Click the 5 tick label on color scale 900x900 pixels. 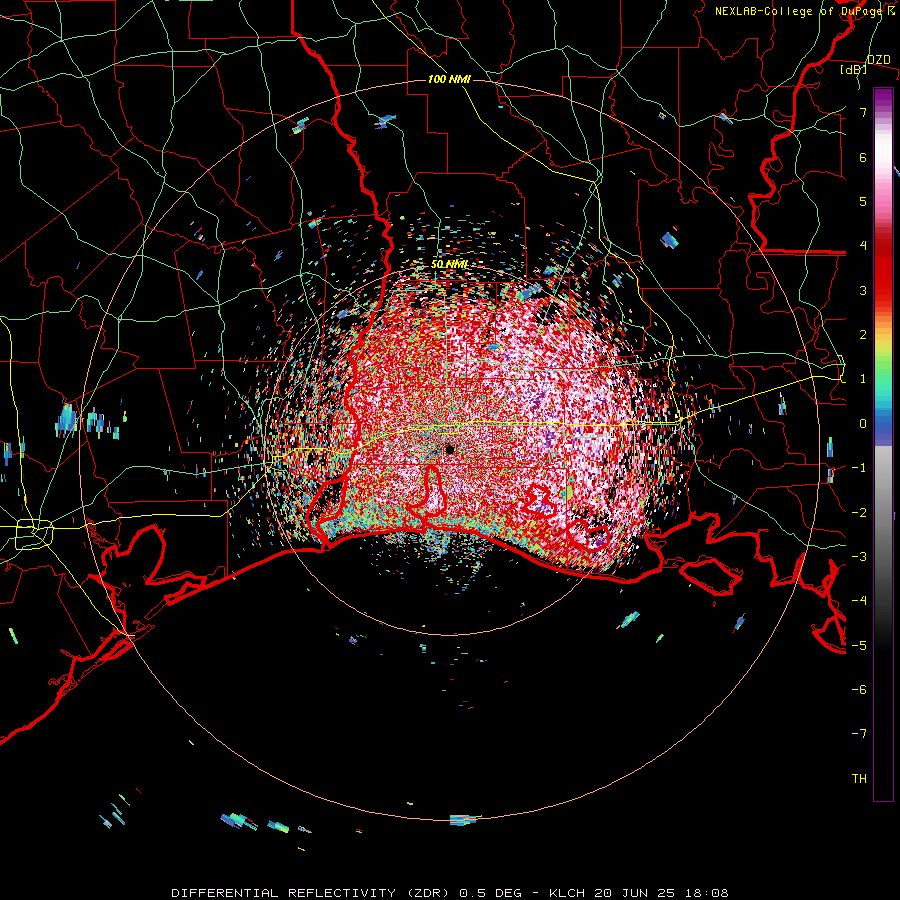[863, 201]
